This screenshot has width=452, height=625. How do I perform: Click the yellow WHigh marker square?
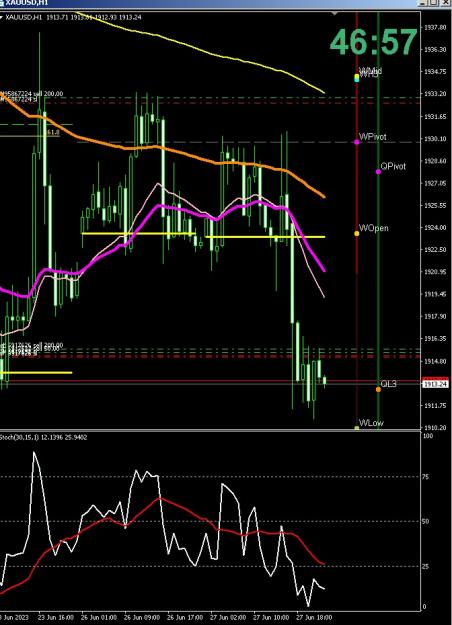[x=357, y=76]
